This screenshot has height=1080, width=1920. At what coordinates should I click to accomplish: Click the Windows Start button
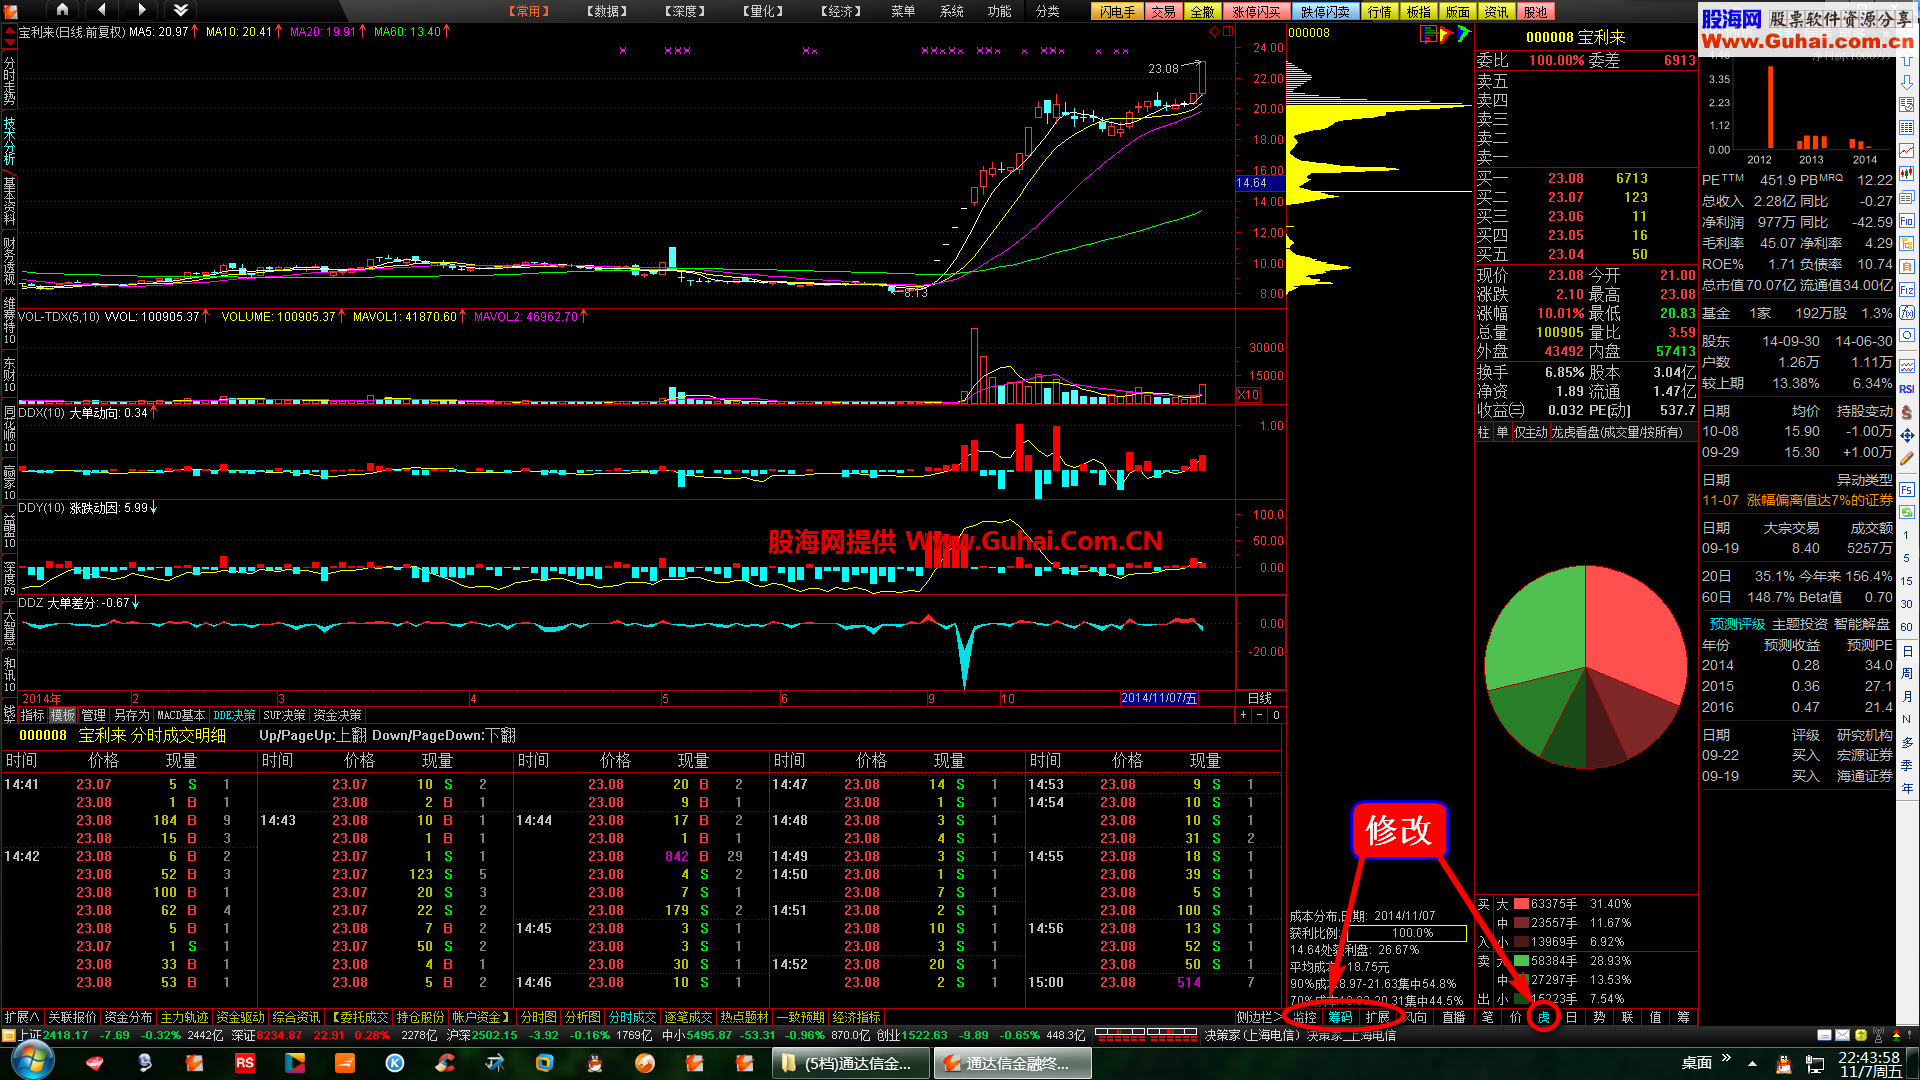(33, 1062)
